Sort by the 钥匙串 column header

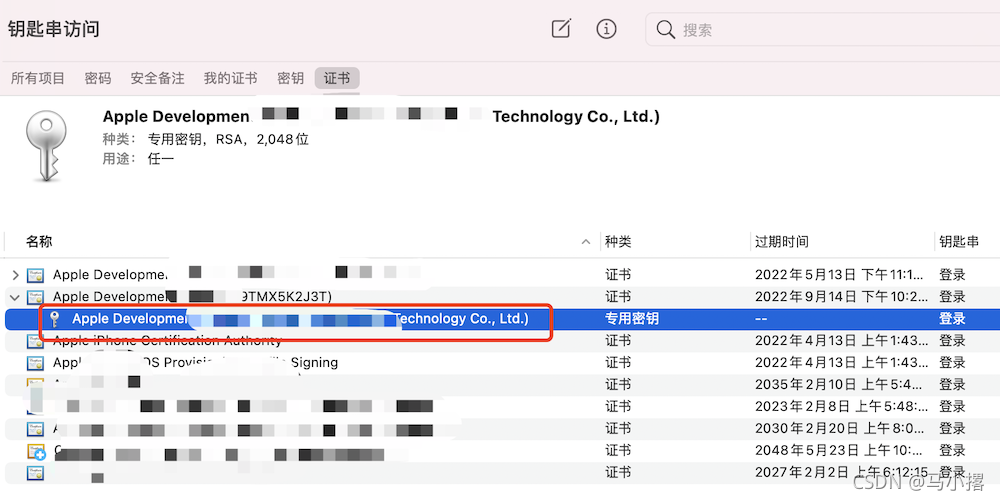click(959, 242)
